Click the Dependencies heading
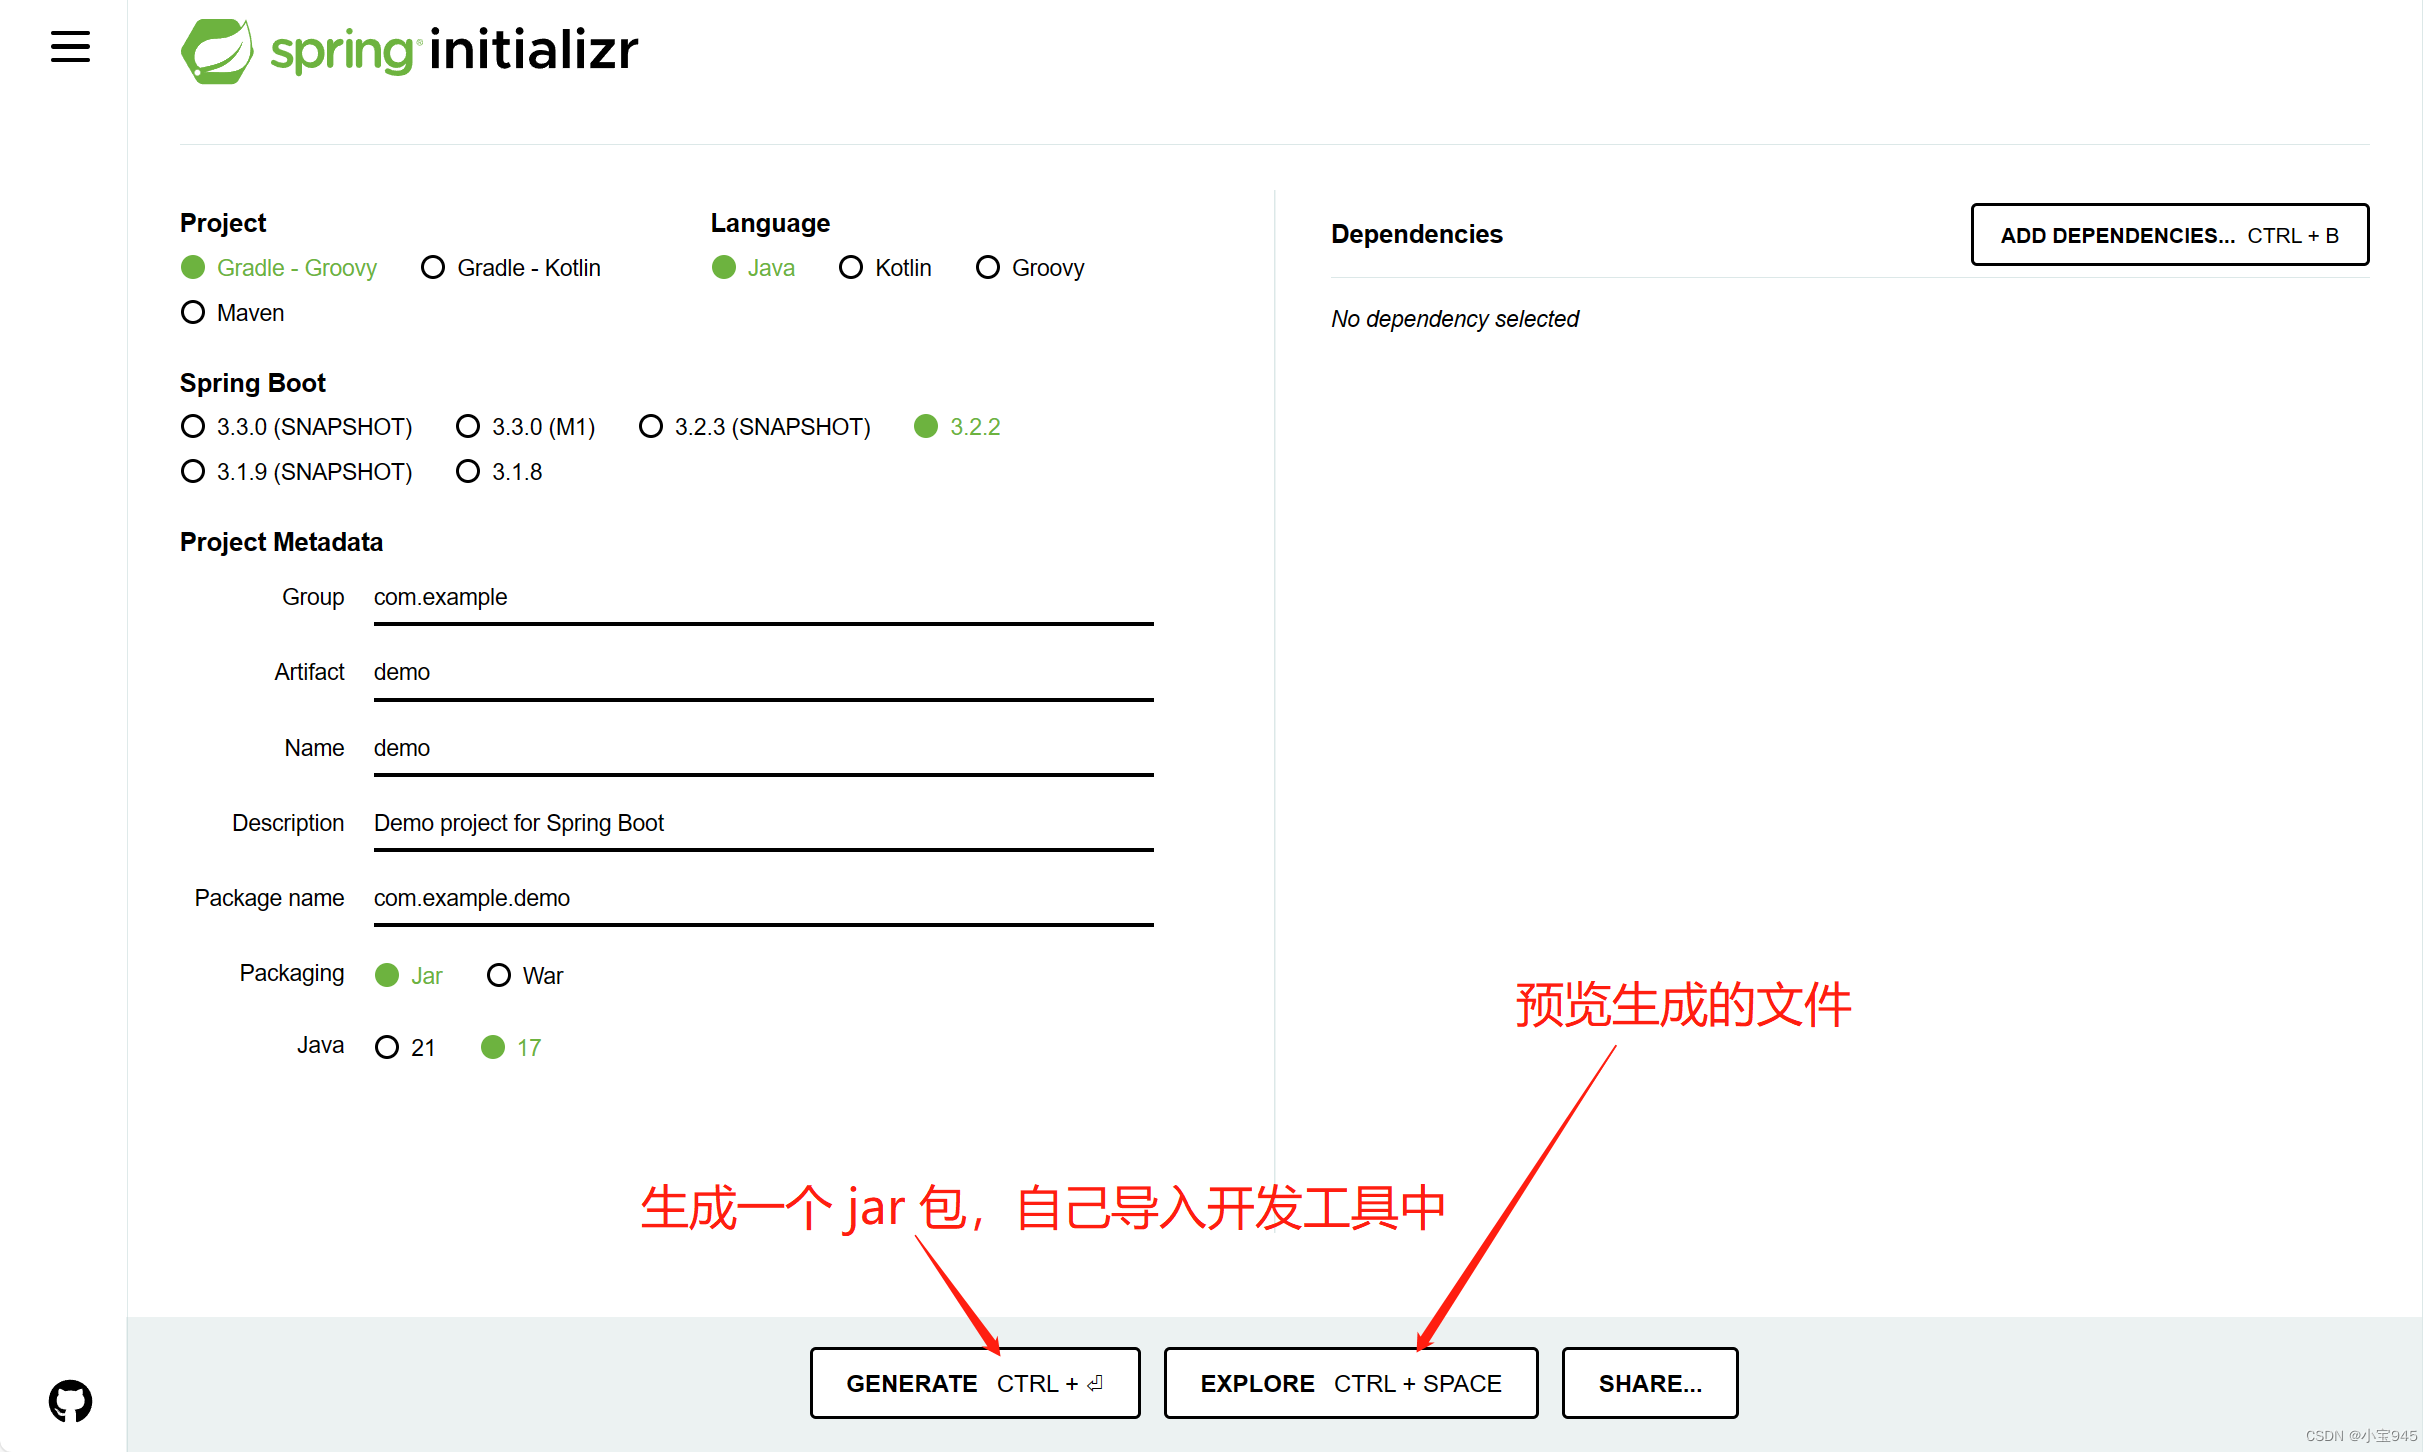This screenshot has height=1452, width=2433. pyautogui.click(x=1417, y=234)
